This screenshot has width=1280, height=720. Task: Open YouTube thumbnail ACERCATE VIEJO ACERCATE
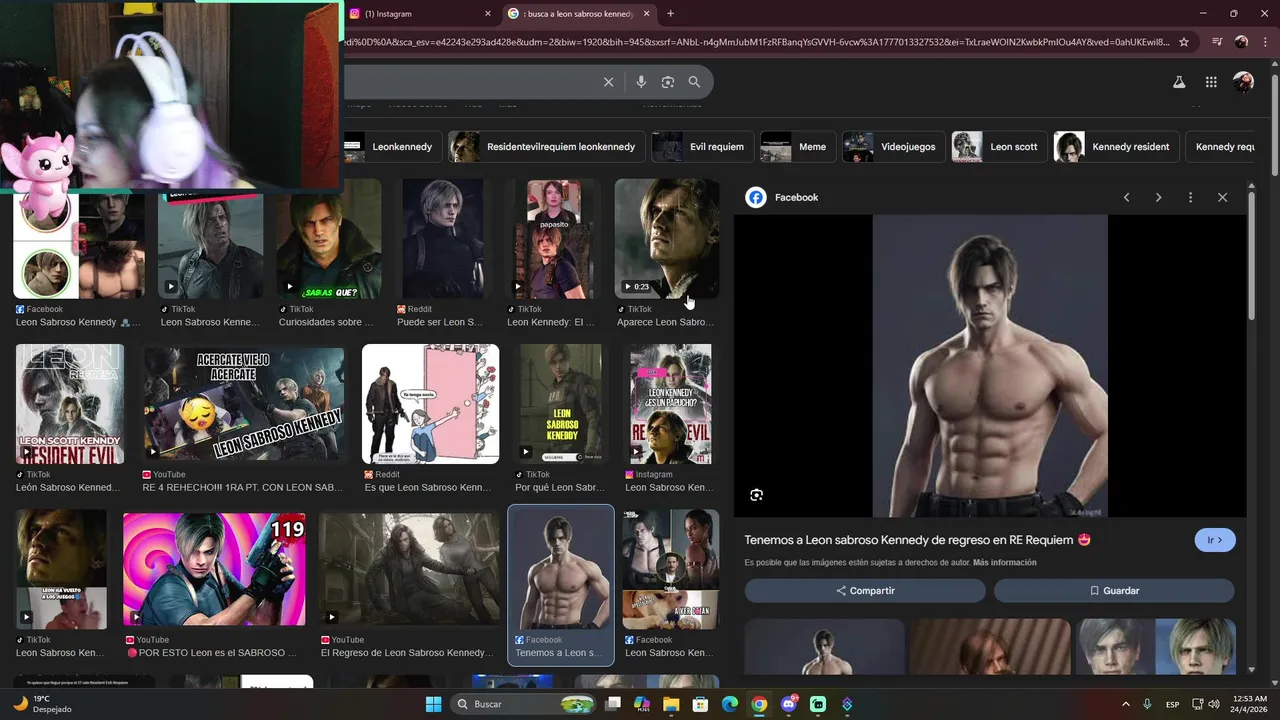click(243, 404)
